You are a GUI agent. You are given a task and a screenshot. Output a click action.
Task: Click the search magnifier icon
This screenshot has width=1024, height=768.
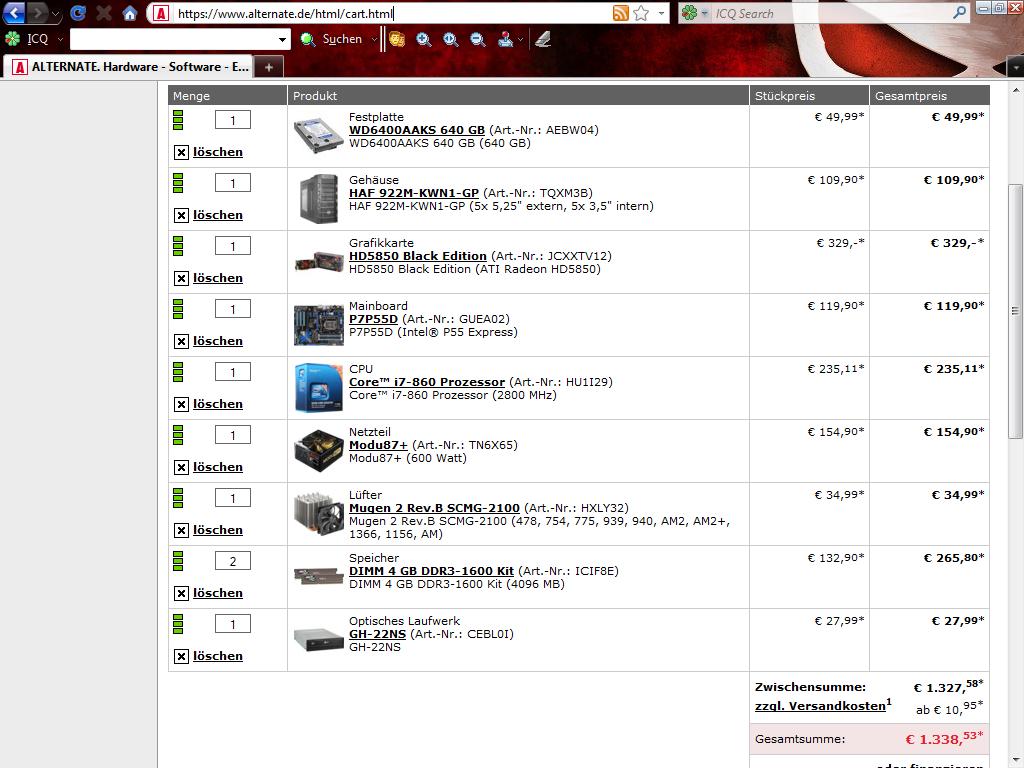coord(959,12)
